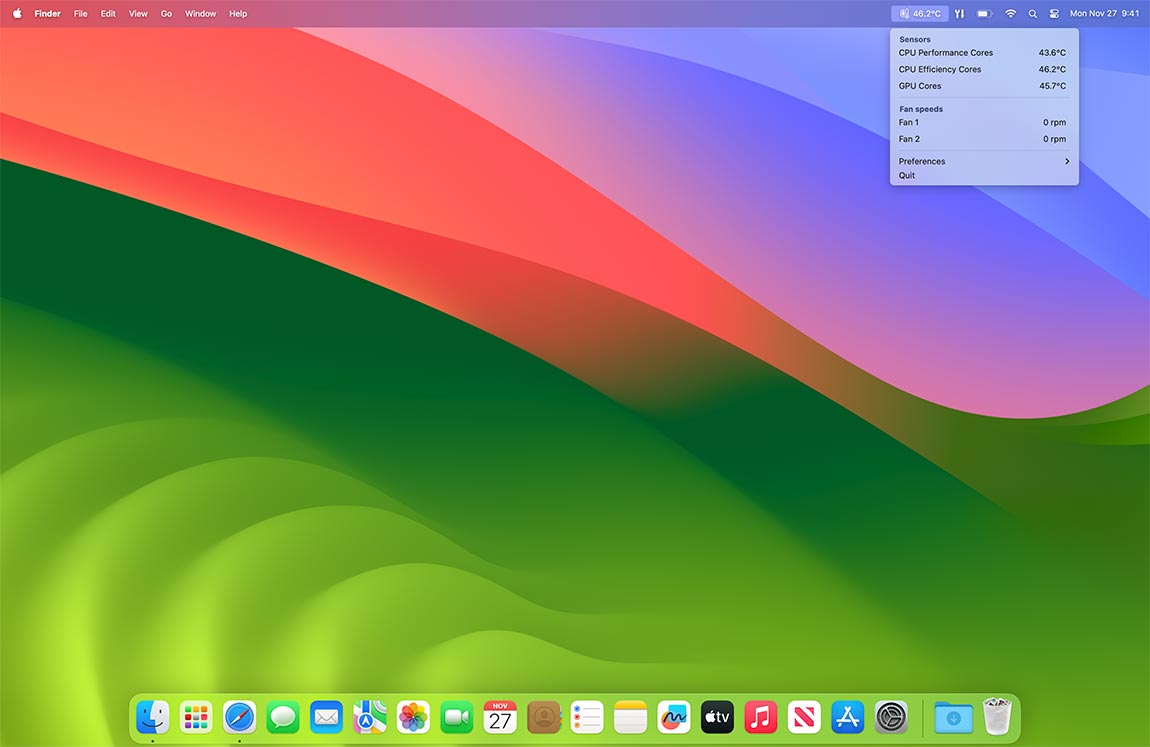The width and height of the screenshot is (1150, 747).
Task: Start FaceTime from the Dock
Action: [456, 717]
